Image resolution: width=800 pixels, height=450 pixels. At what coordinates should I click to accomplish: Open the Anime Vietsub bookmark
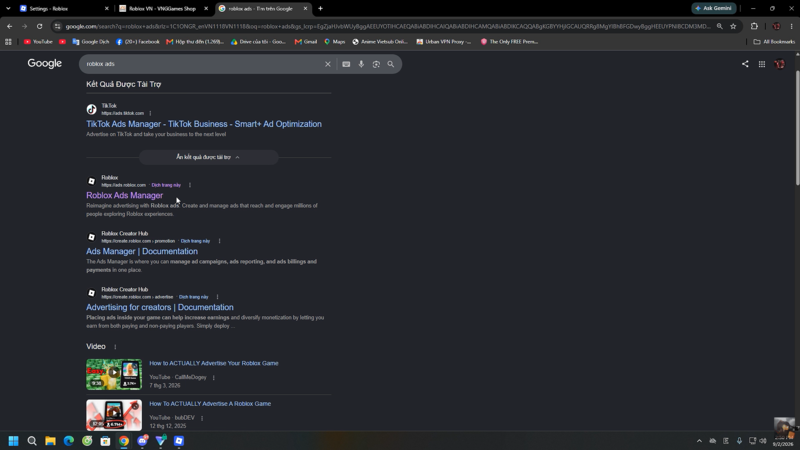[x=380, y=42]
